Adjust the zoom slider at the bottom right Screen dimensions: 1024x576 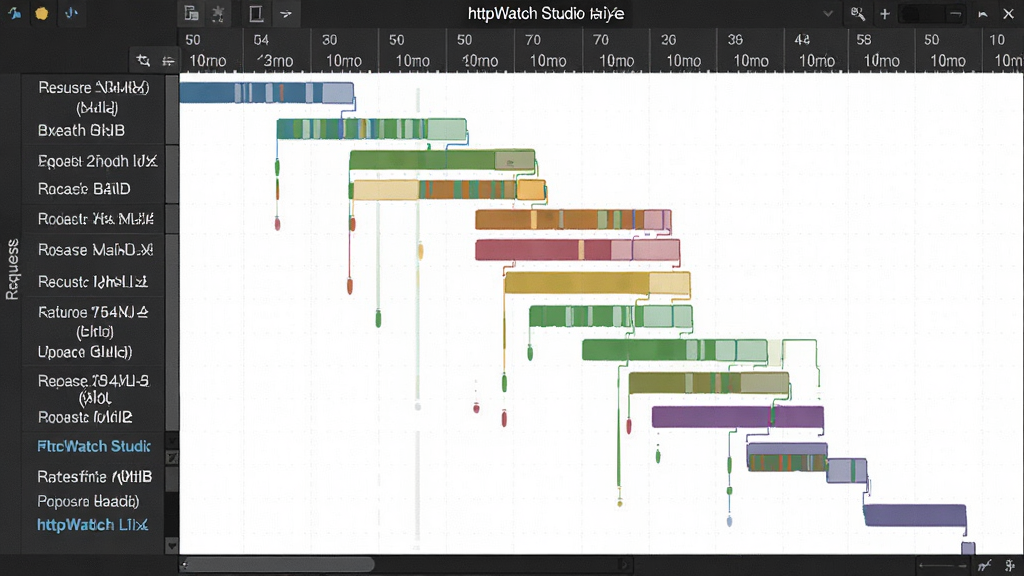coord(942,566)
